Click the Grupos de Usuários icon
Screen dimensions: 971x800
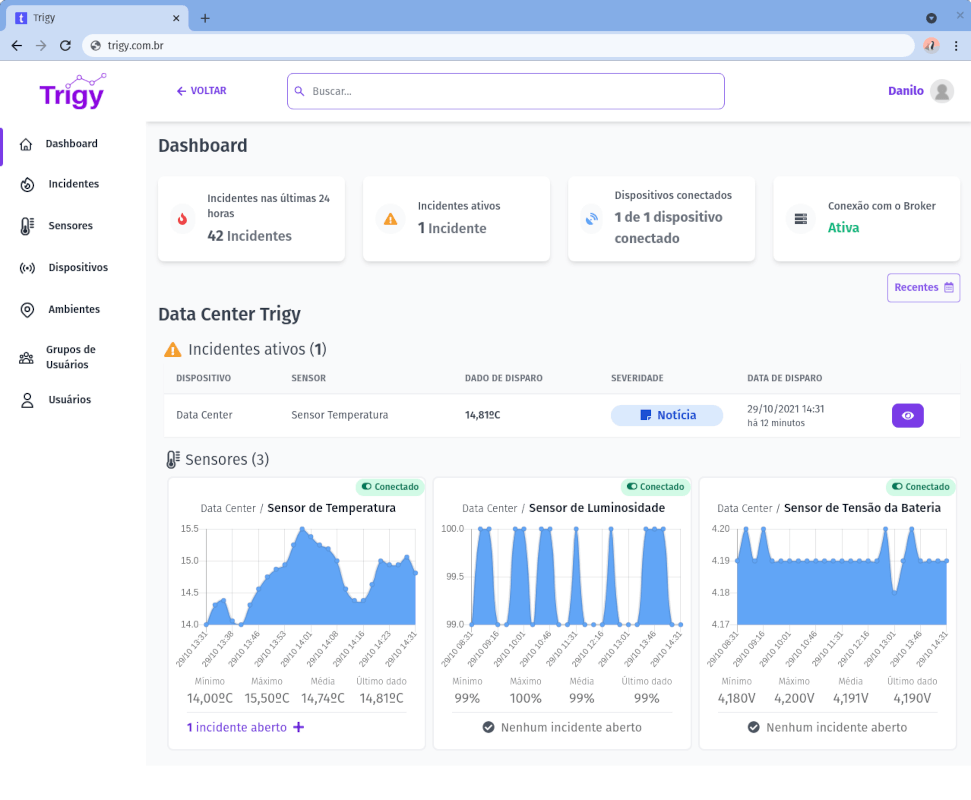click(x=27, y=358)
